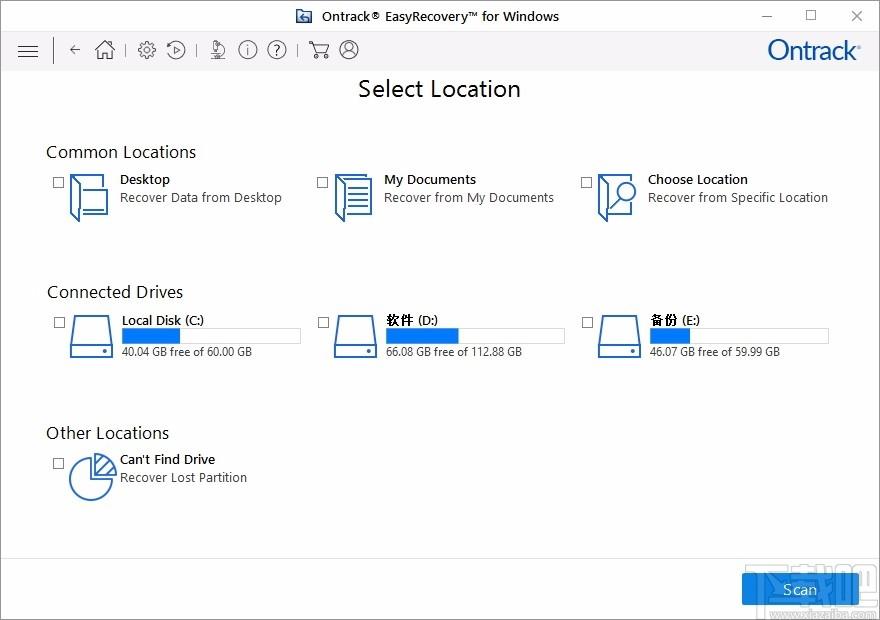Click the 软件 (D:) usage bar

pyautogui.click(x=475, y=336)
